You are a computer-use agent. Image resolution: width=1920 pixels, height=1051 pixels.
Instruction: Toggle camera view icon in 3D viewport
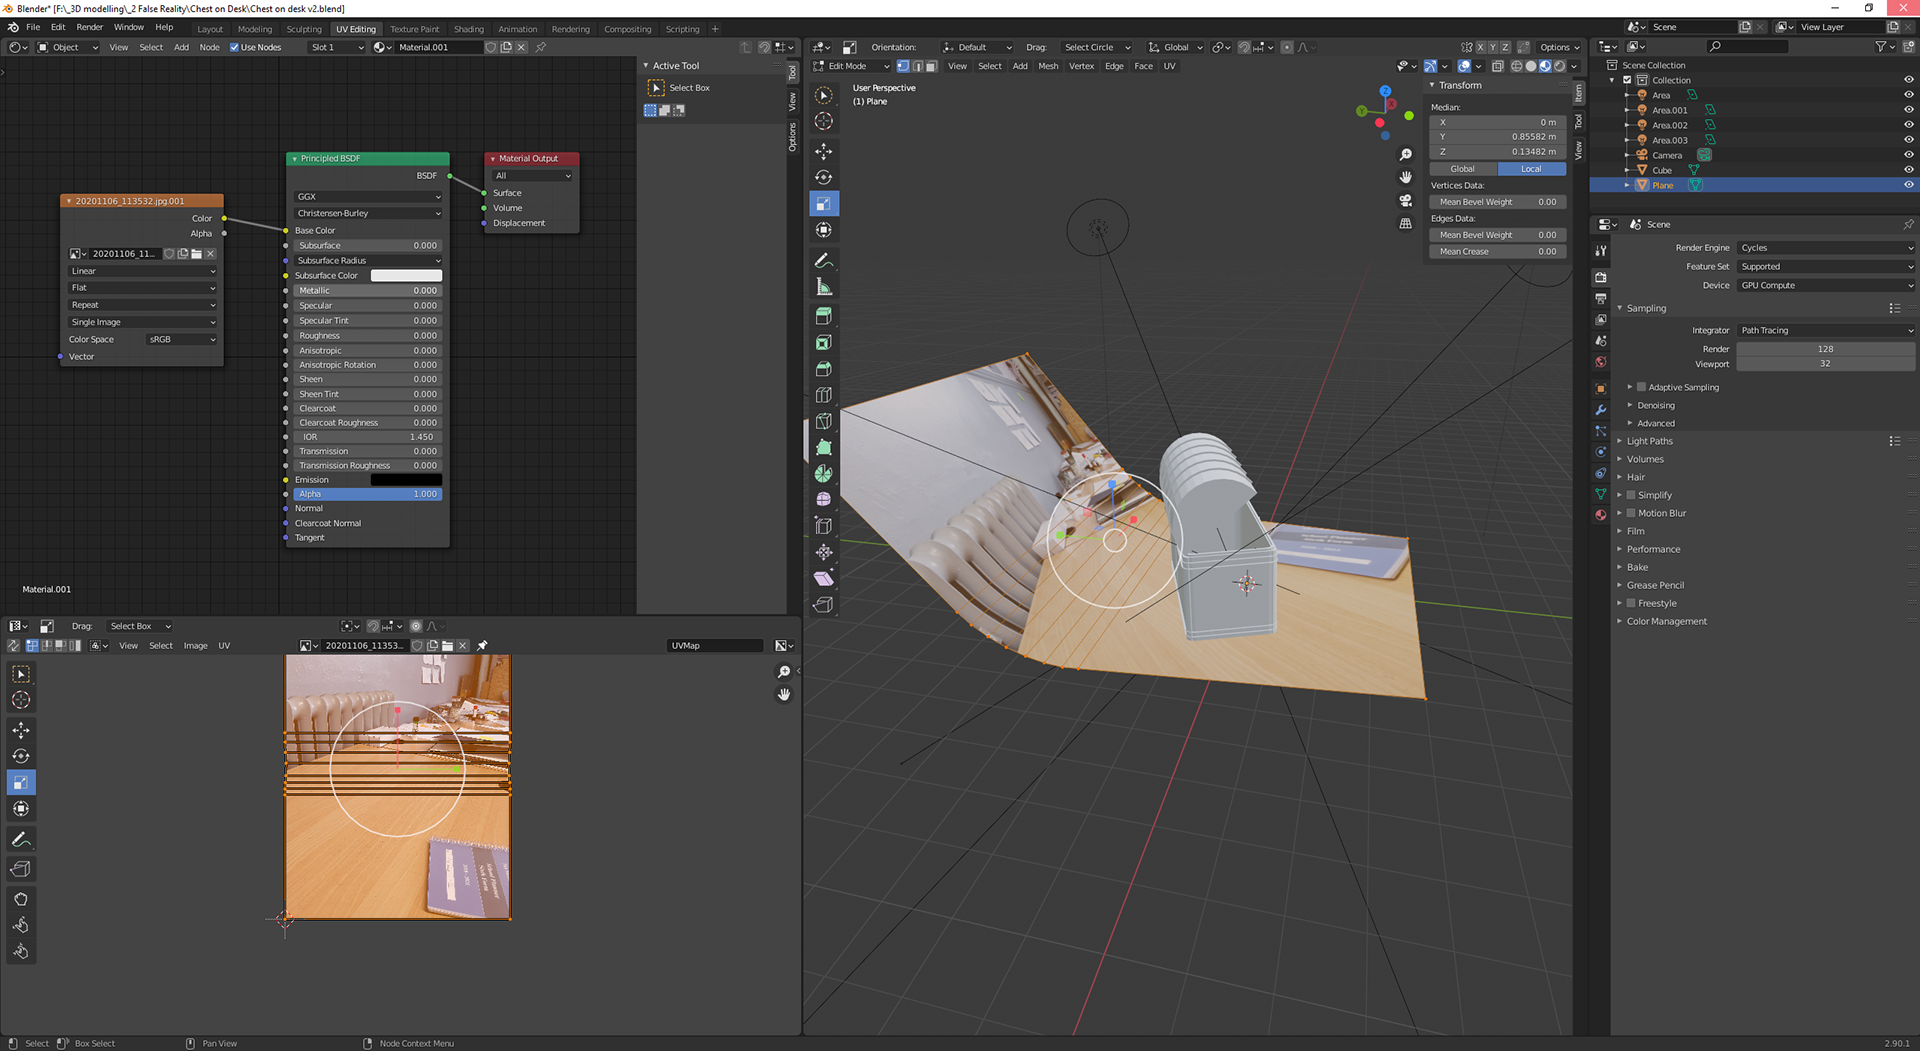pyautogui.click(x=1405, y=200)
